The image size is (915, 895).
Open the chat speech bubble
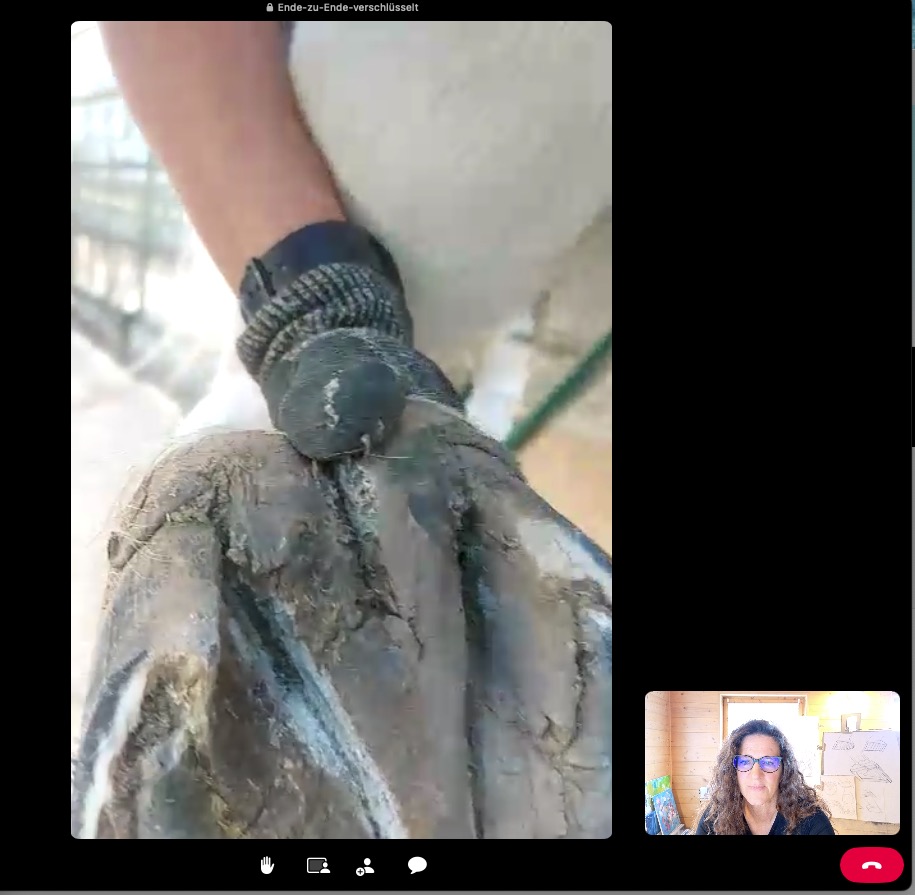[417, 866]
